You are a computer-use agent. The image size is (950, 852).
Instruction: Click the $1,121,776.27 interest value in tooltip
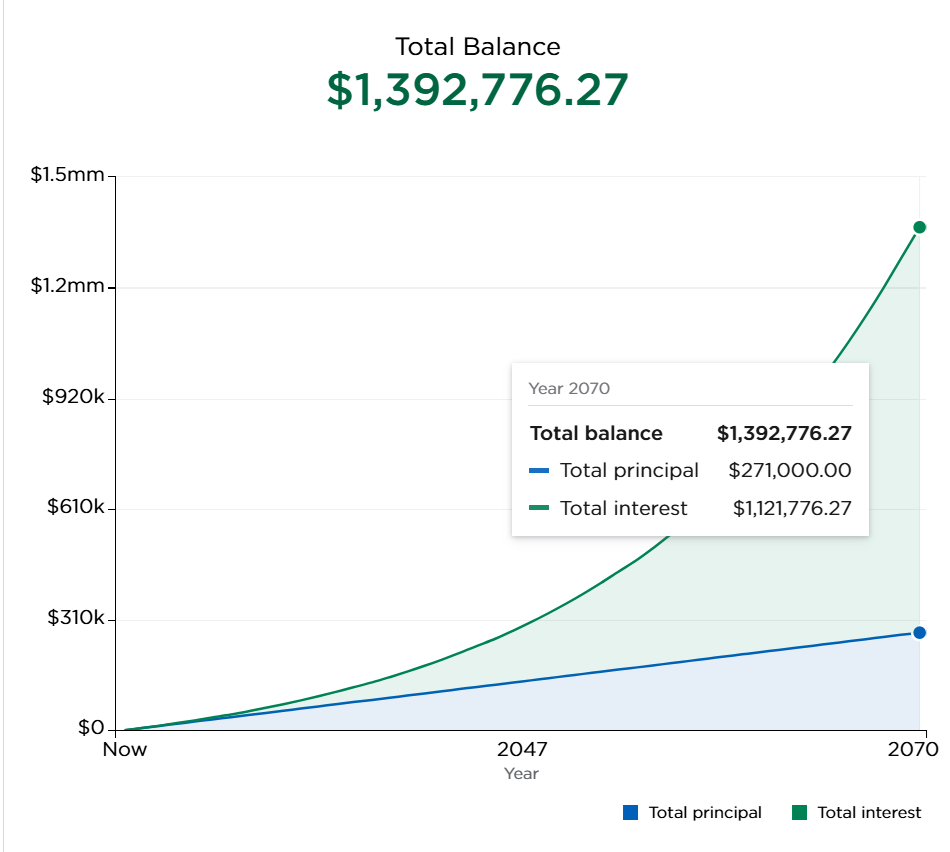(x=792, y=509)
